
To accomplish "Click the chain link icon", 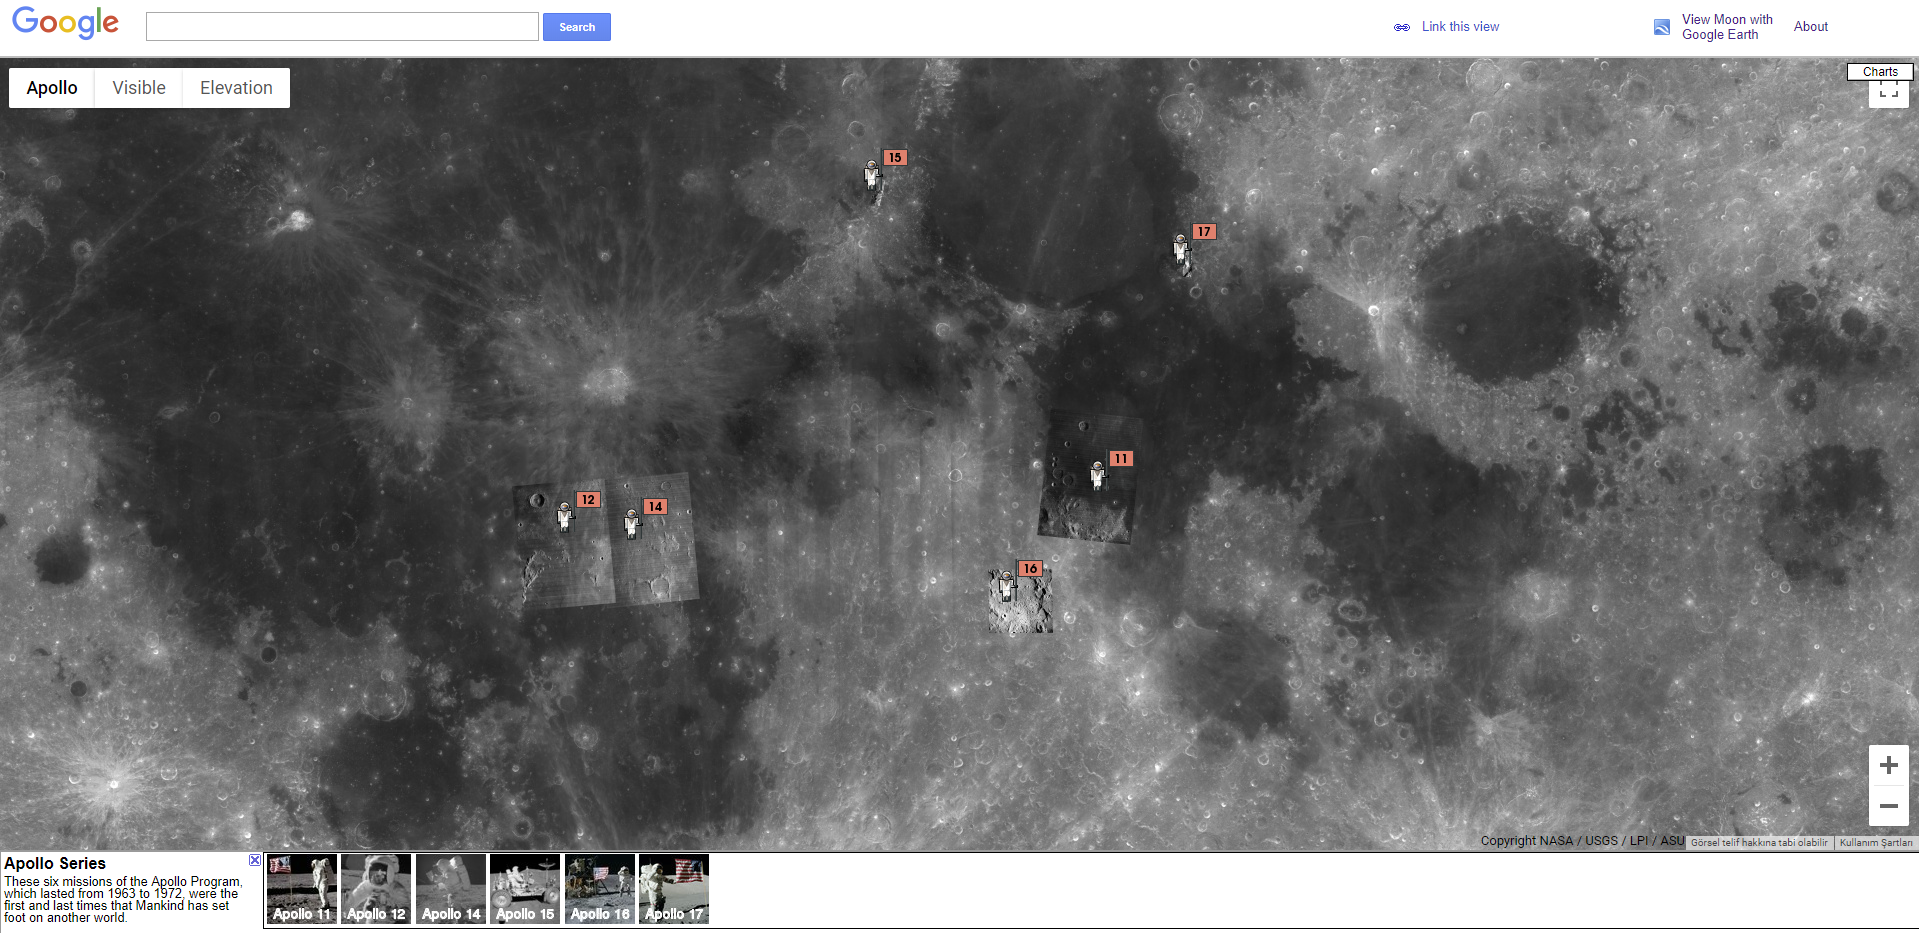I will [1402, 27].
